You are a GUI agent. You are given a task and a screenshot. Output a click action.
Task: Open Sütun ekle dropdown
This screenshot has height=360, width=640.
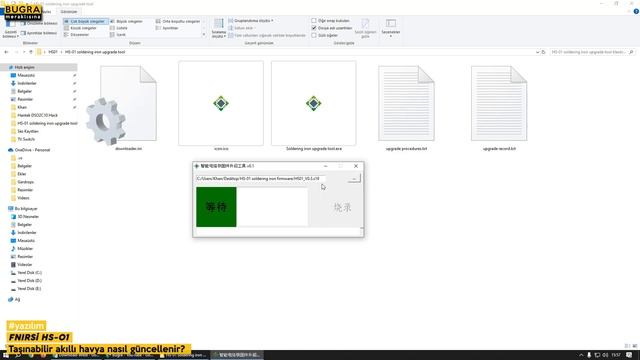tap(242, 28)
